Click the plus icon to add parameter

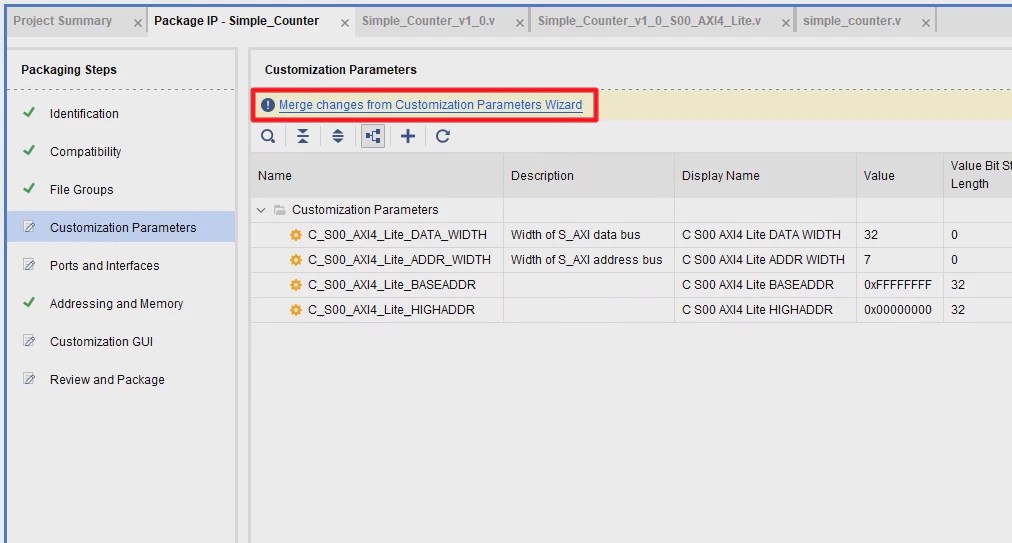[x=408, y=136]
